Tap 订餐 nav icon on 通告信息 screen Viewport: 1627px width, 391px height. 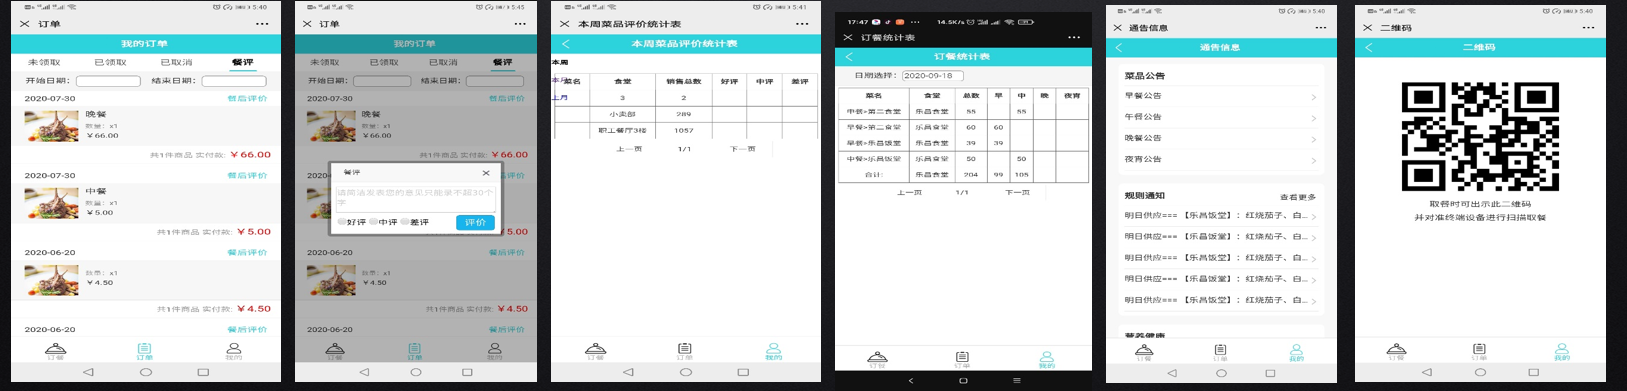coord(1144,352)
